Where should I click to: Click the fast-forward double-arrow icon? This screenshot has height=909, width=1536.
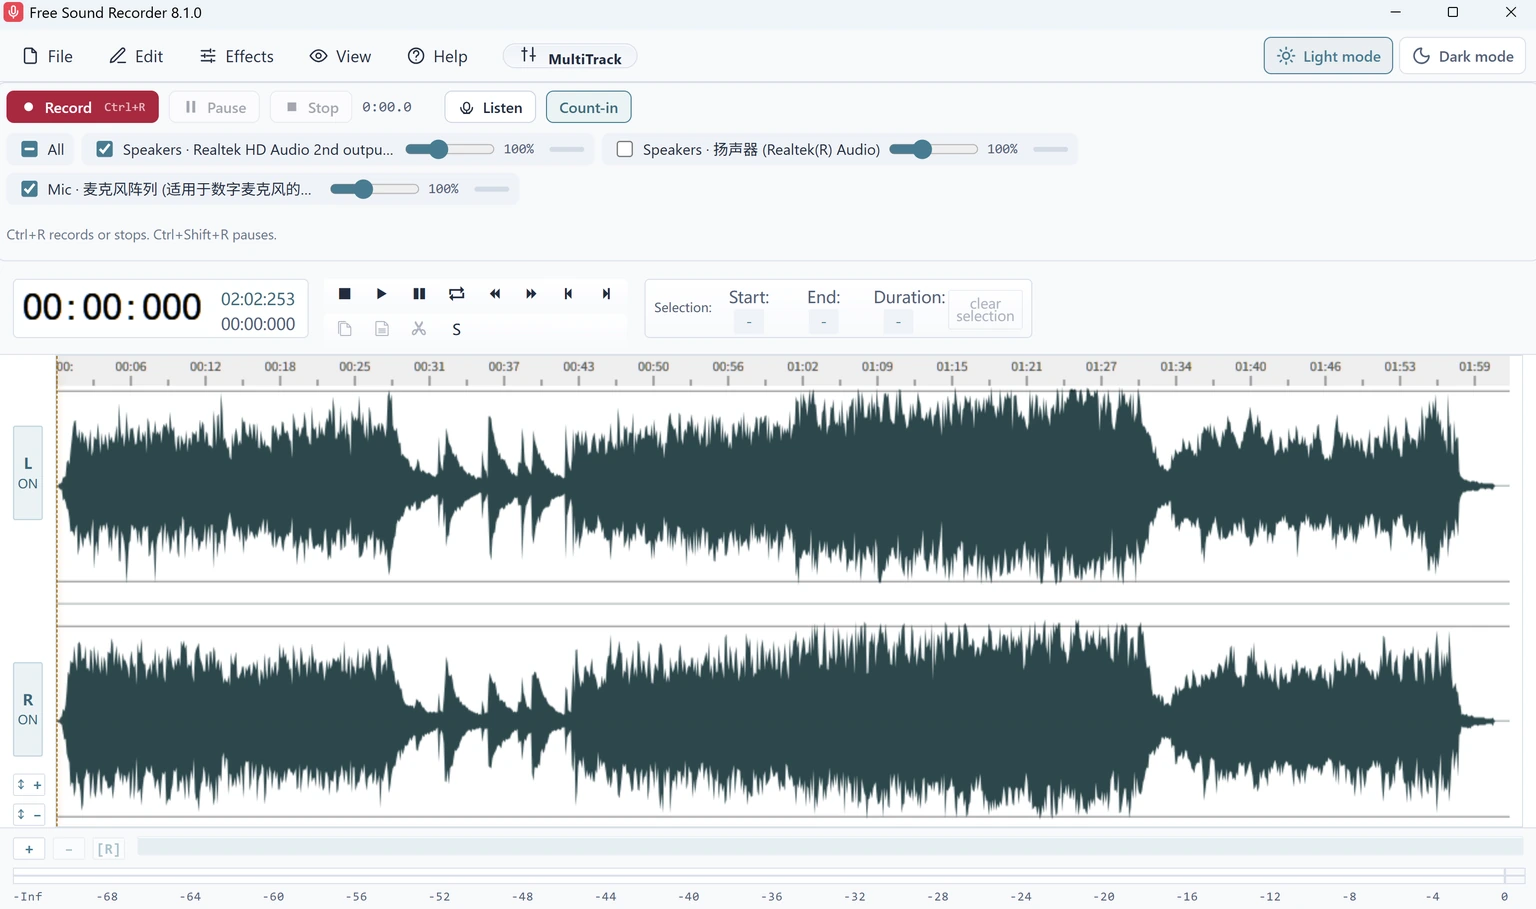pyautogui.click(x=531, y=294)
